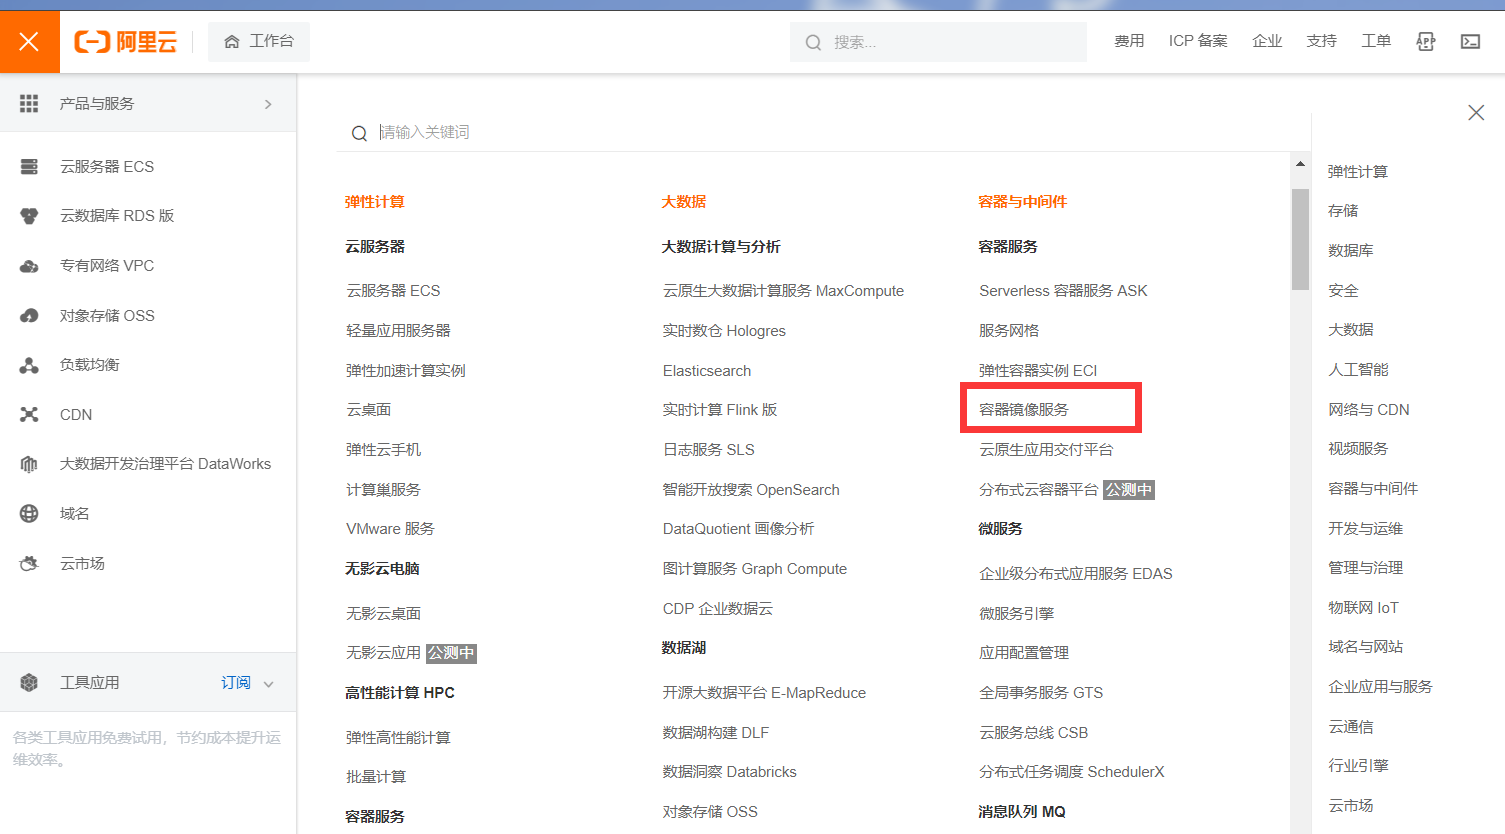Click the 订阅 link
This screenshot has width=1505, height=834.
[236, 683]
